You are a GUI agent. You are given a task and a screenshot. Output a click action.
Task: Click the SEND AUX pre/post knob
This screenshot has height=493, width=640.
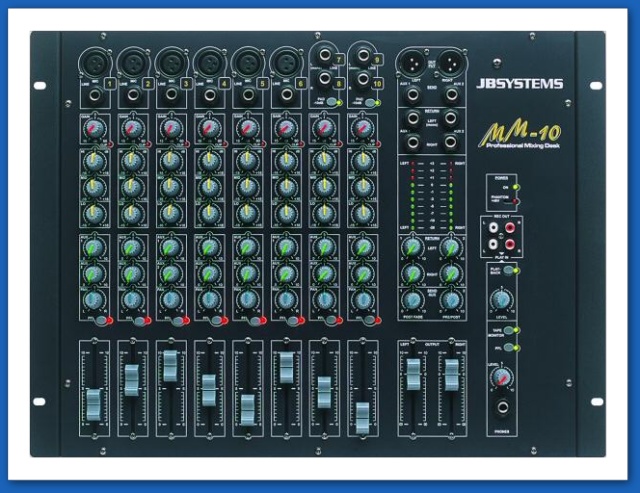click(451, 300)
